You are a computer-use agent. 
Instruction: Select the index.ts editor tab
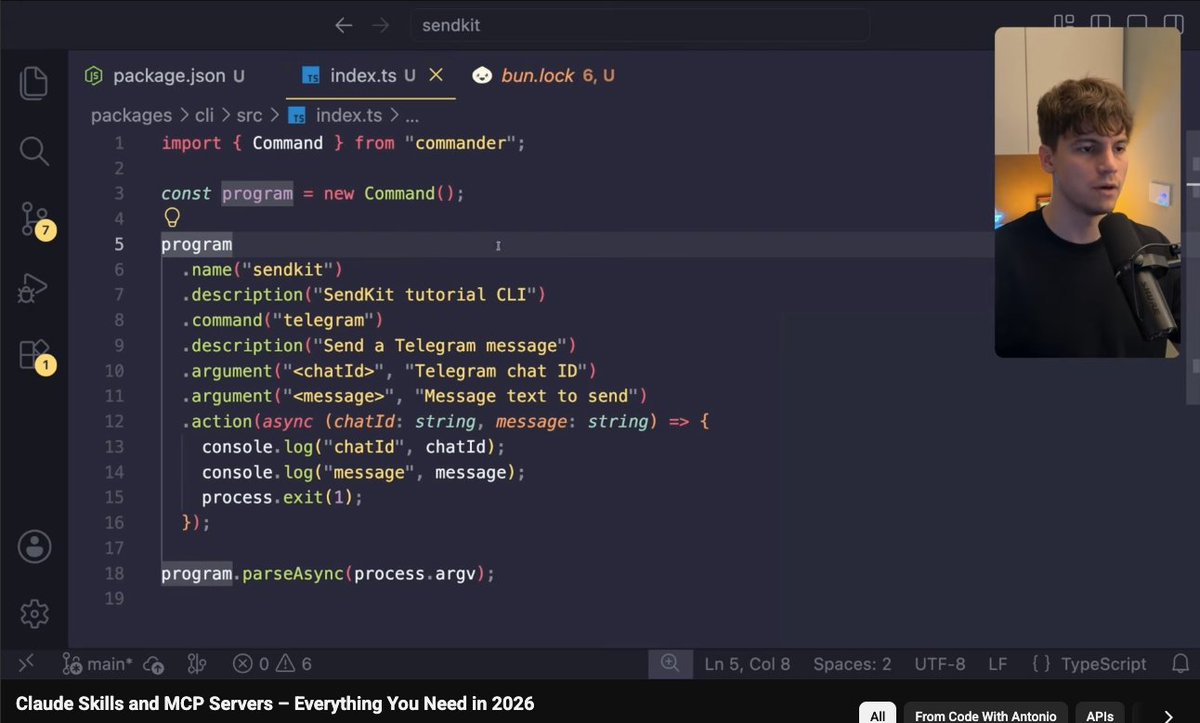(371, 75)
